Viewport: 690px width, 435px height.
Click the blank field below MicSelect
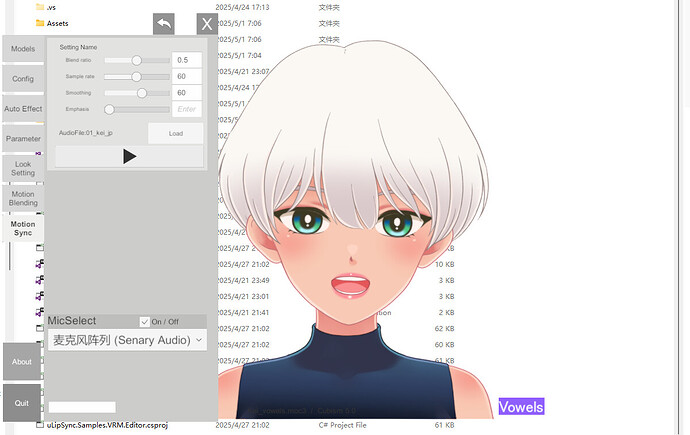[82, 407]
